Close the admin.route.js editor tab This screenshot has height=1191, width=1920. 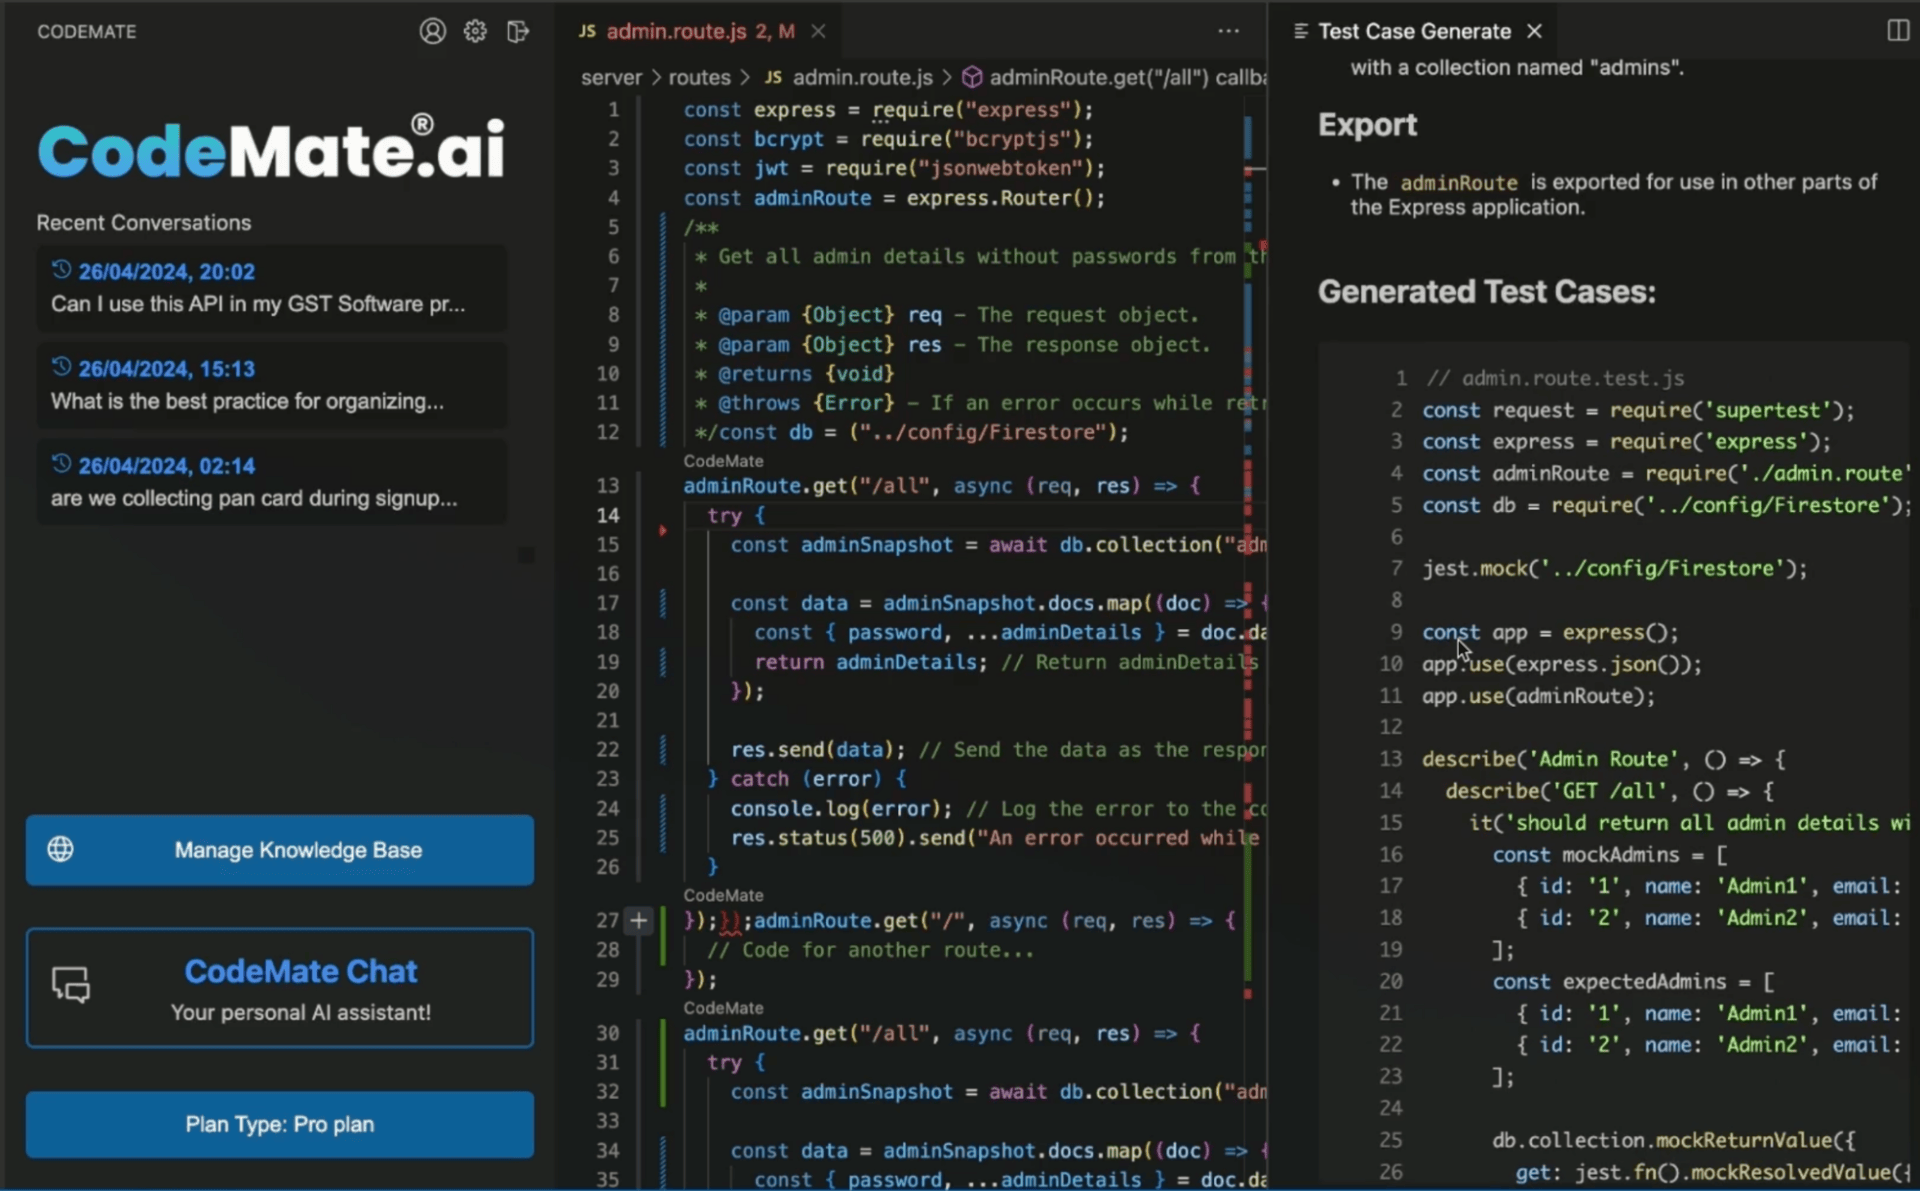818,31
